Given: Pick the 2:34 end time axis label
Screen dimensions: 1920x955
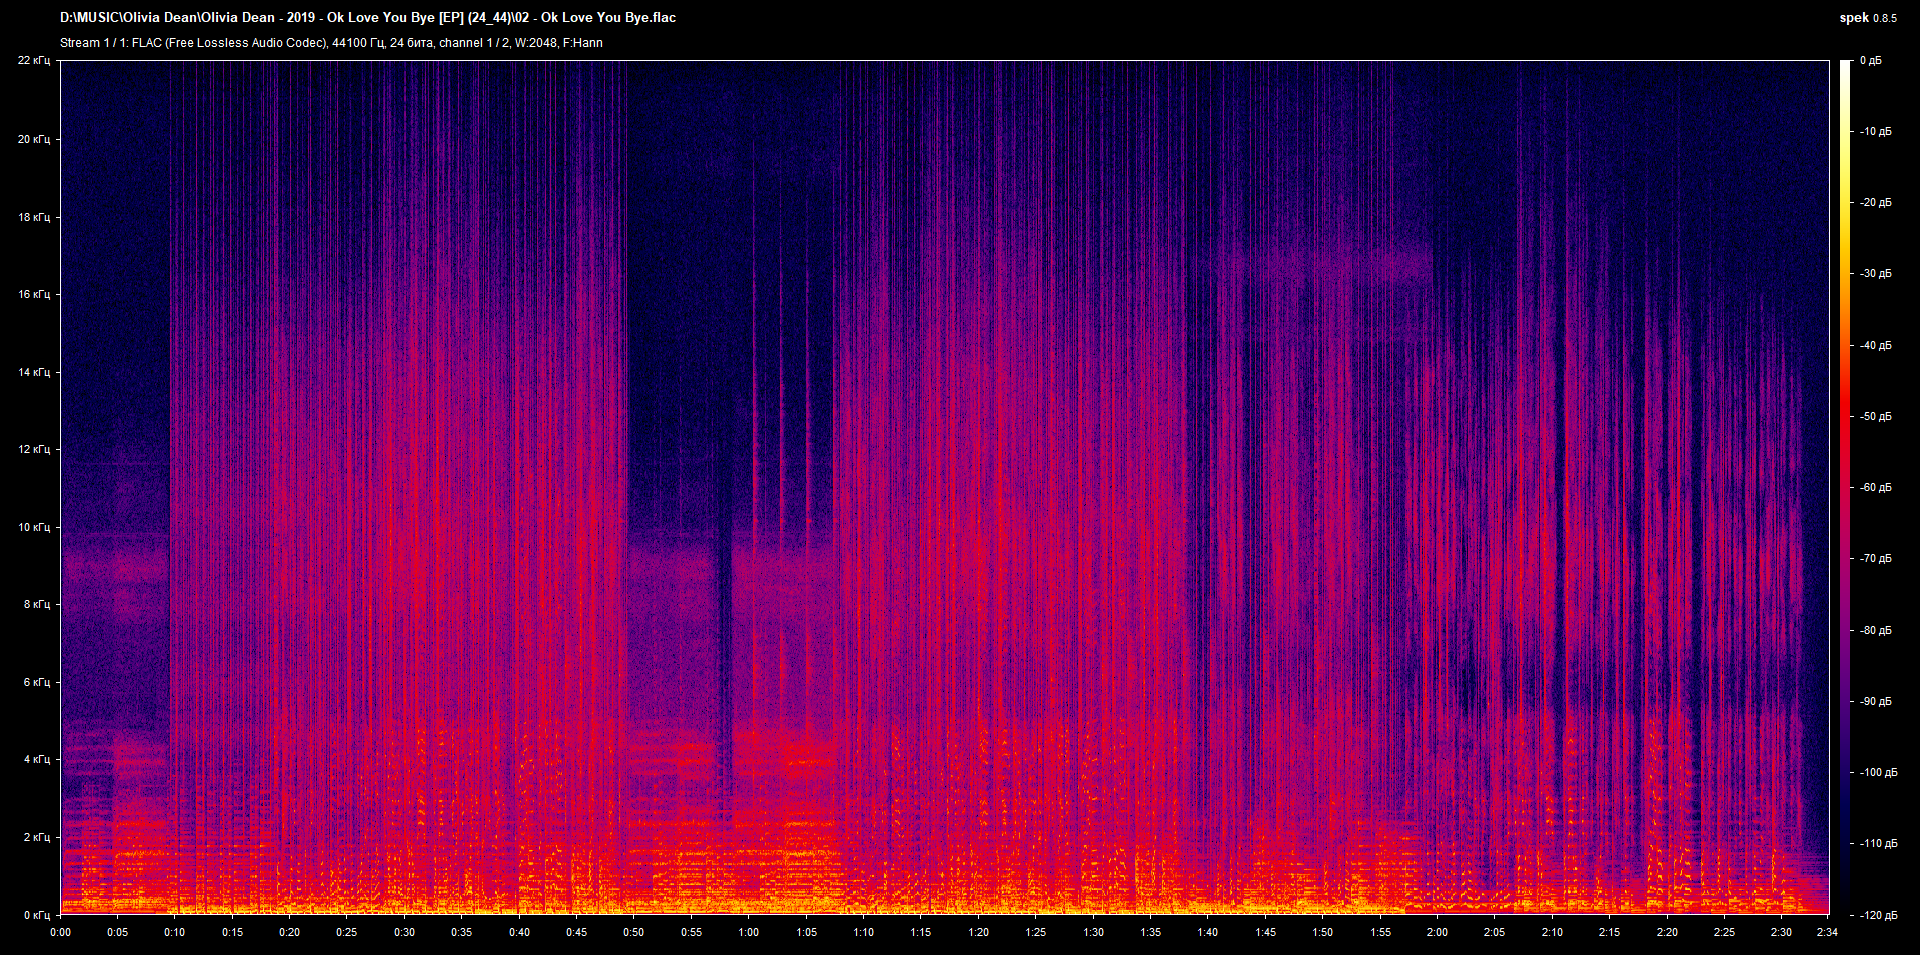Looking at the screenshot, I should click(x=1828, y=932).
